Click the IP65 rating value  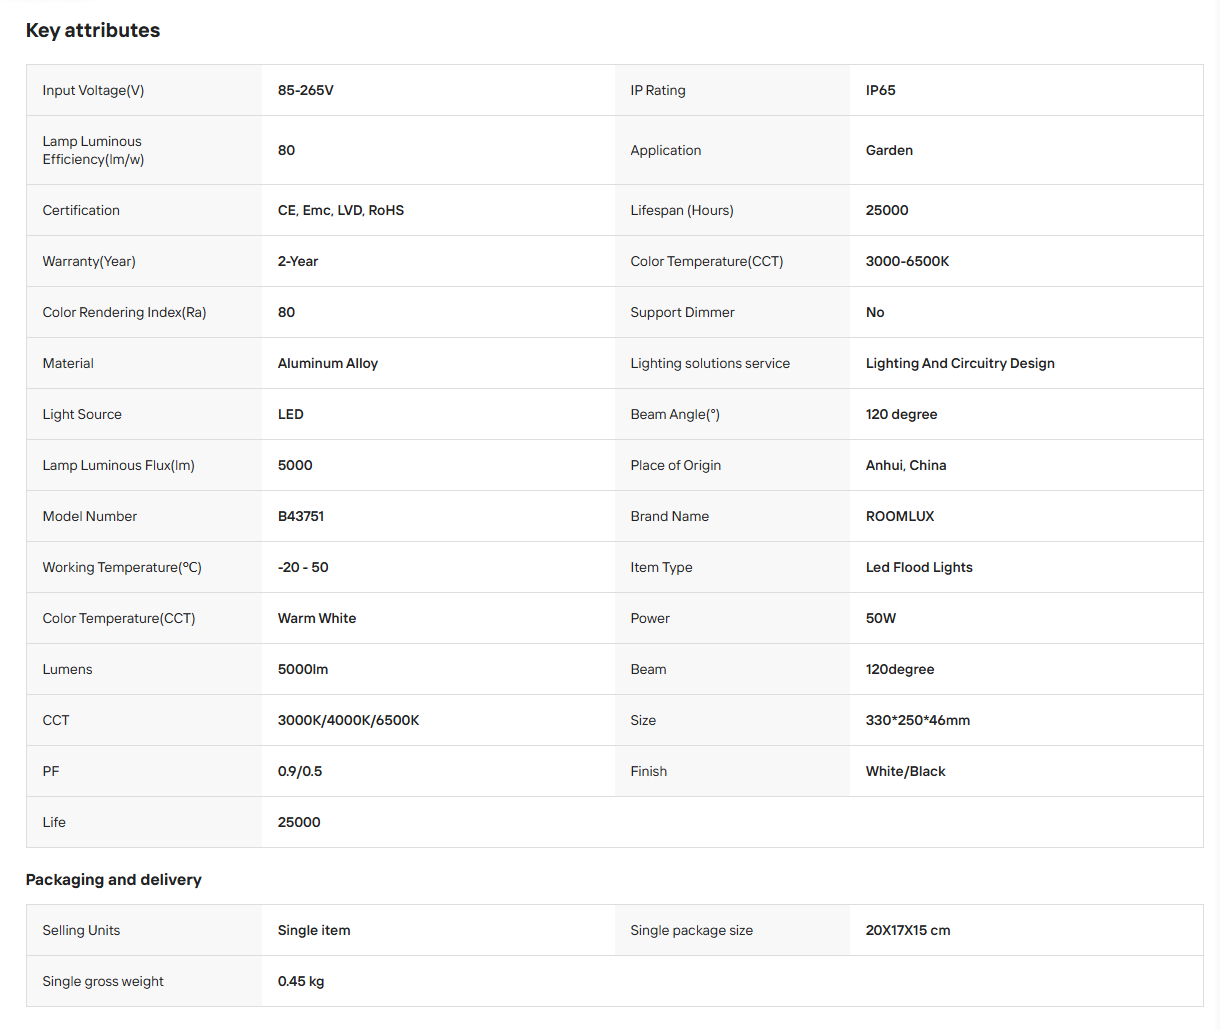881,90
